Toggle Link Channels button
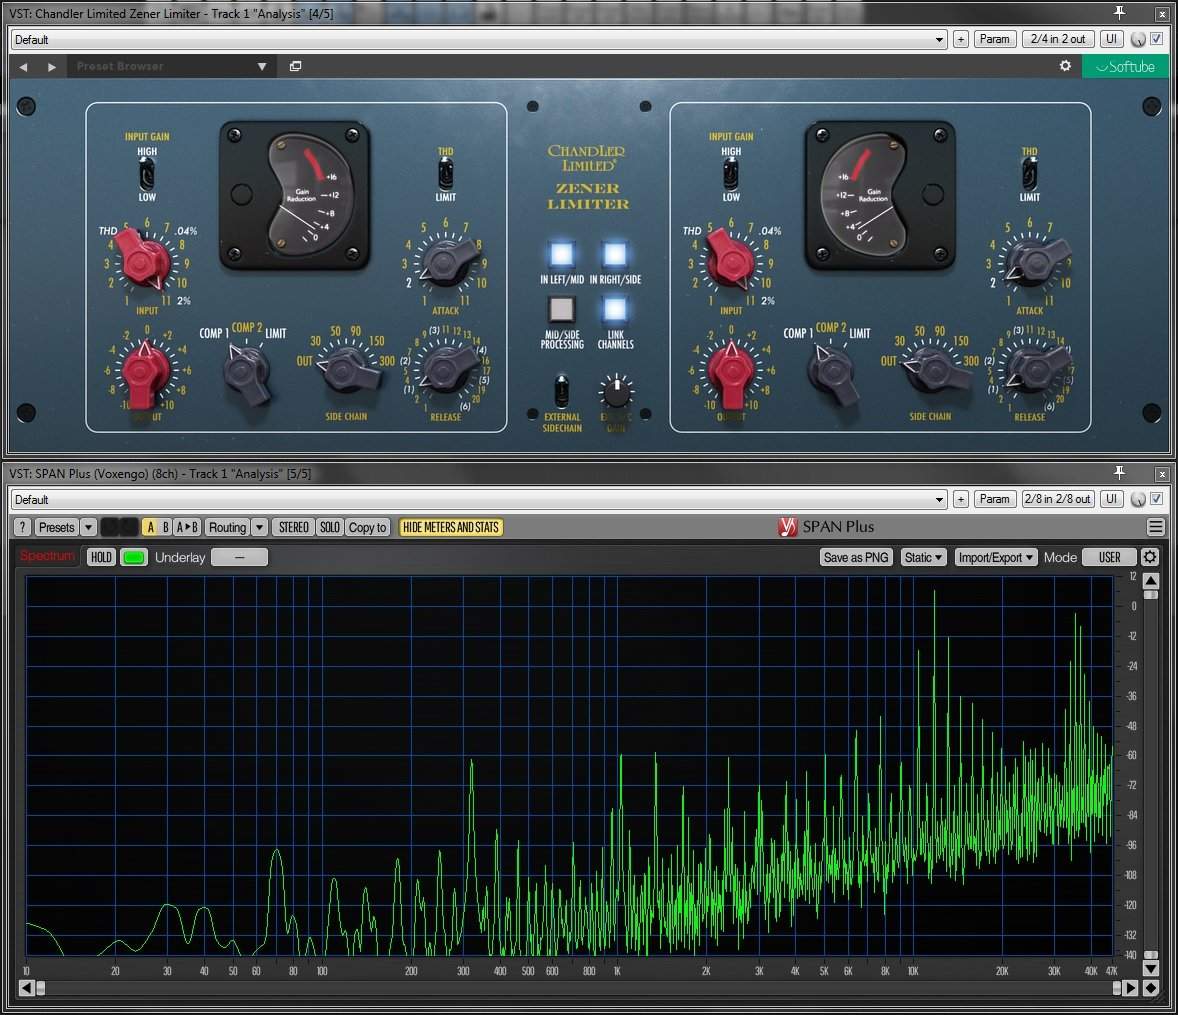This screenshot has height=1015, width=1178. click(615, 308)
